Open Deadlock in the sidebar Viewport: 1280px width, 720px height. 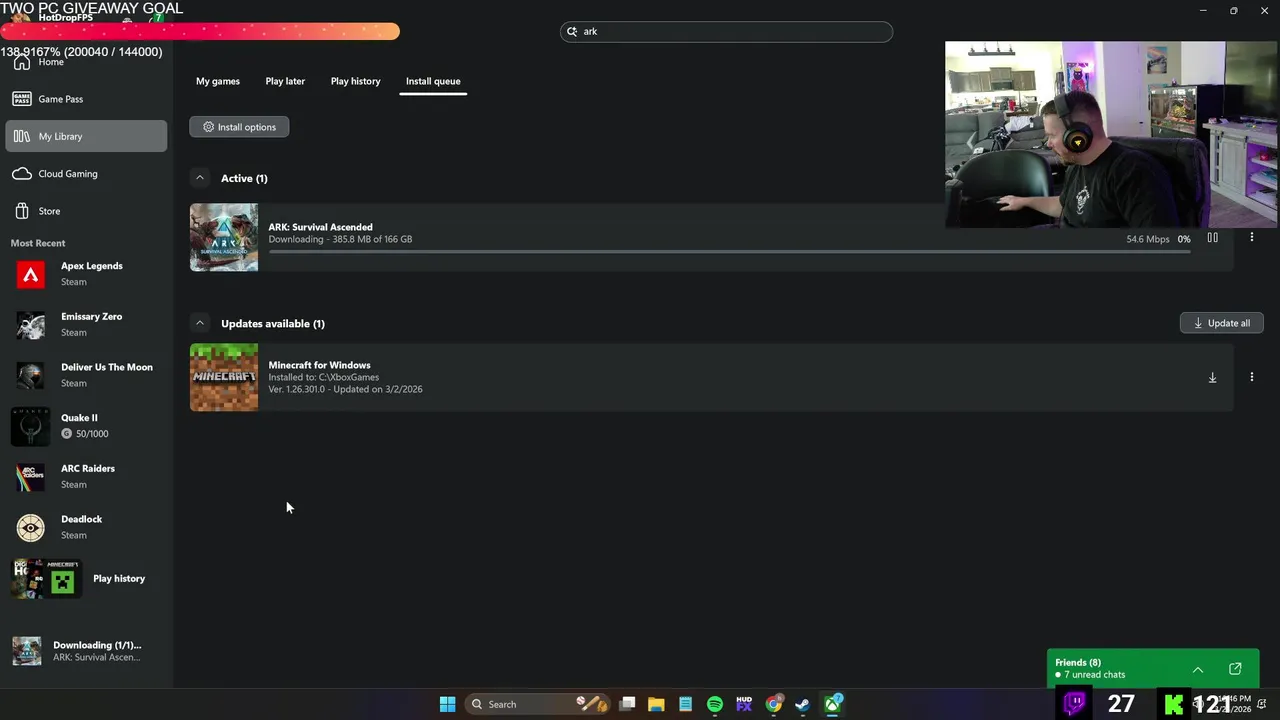click(86, 527)
